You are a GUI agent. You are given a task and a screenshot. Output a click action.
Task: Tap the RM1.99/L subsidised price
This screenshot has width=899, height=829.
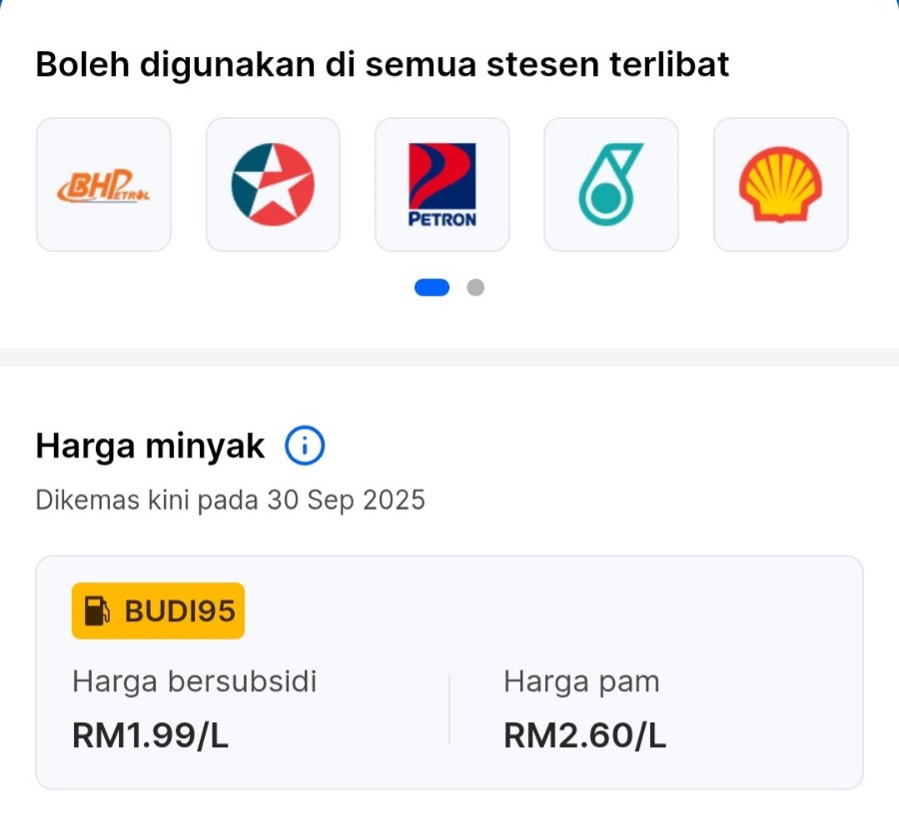click(x=151, y=736)
